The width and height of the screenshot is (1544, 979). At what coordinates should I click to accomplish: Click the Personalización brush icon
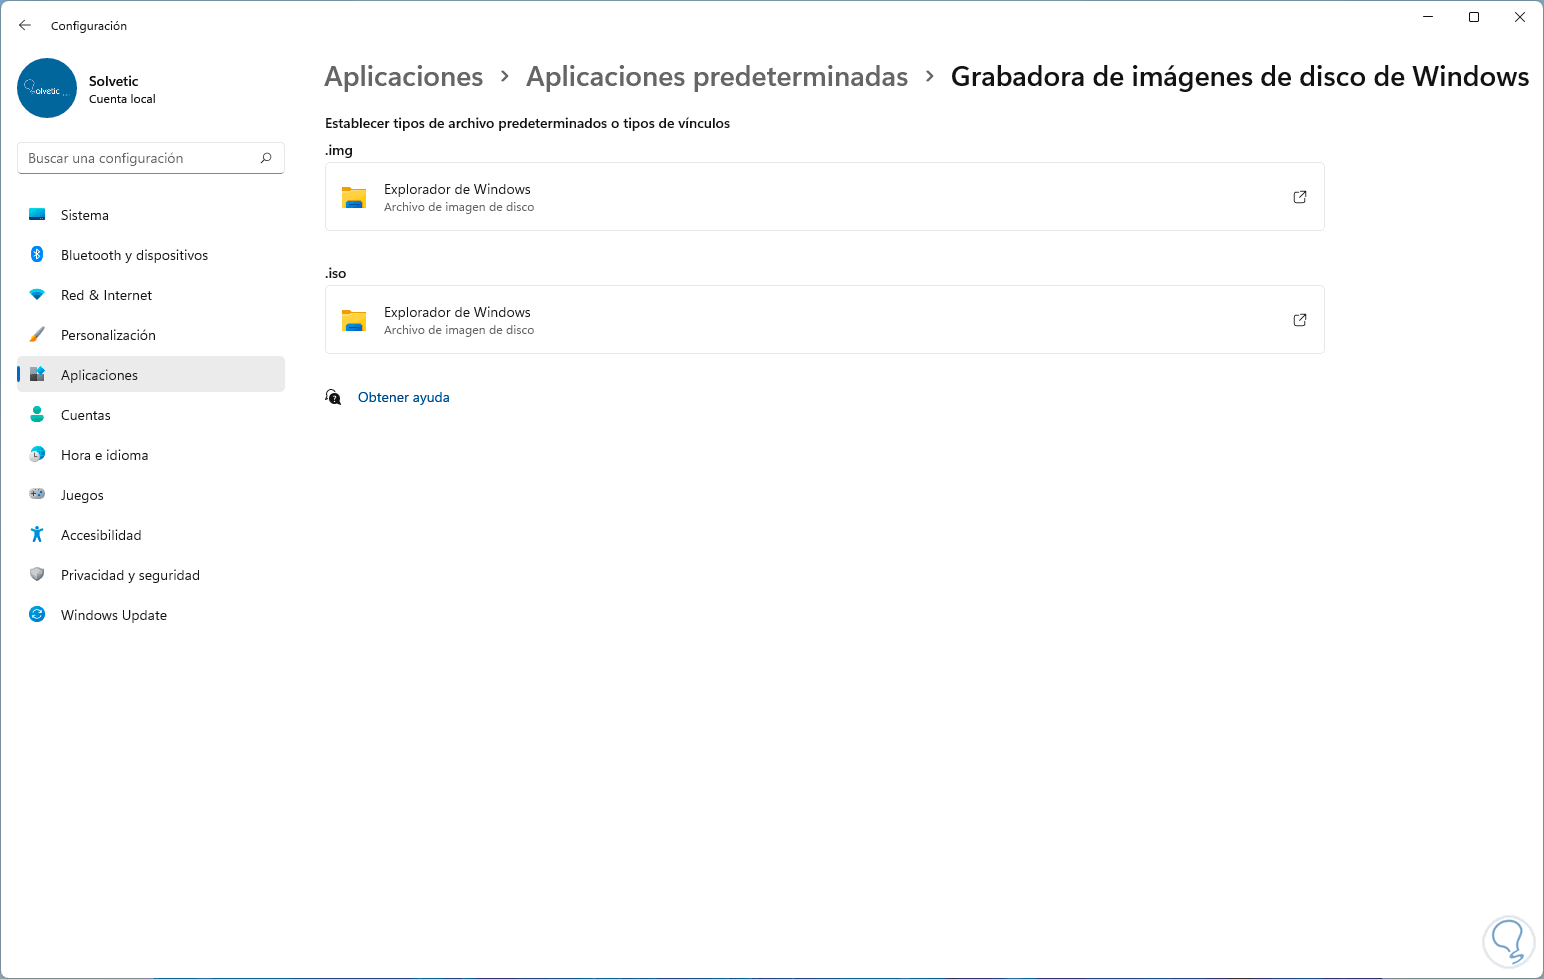[x=37, y=335]
